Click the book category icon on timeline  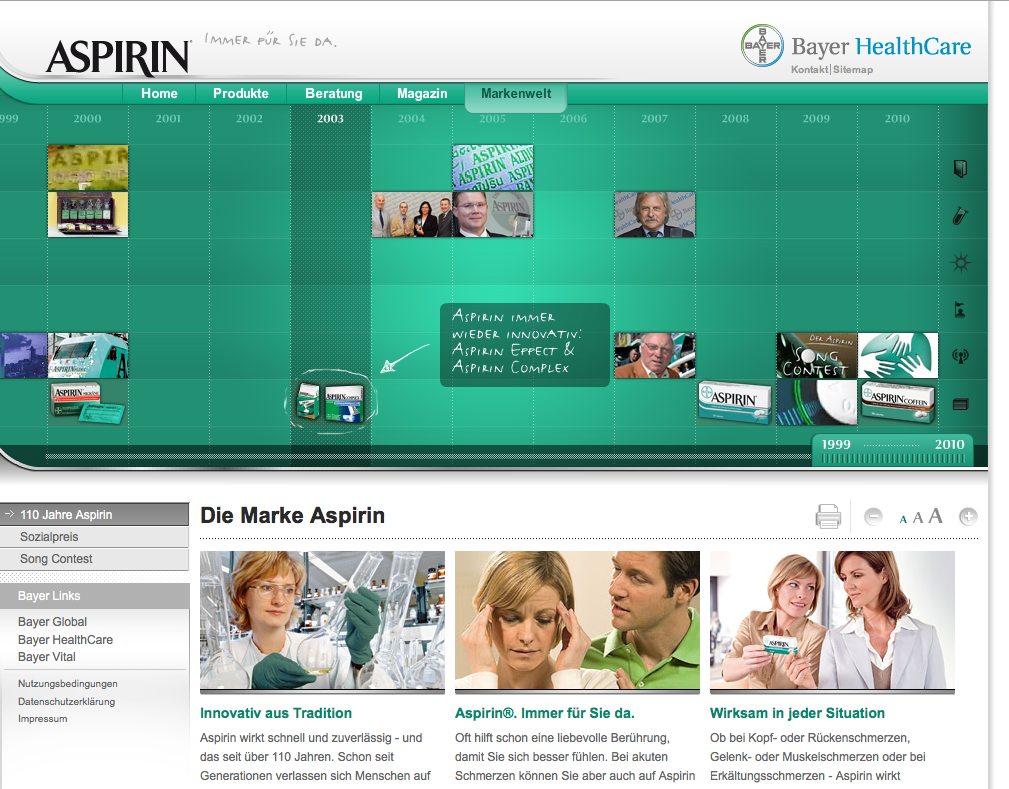pos(960,169)
